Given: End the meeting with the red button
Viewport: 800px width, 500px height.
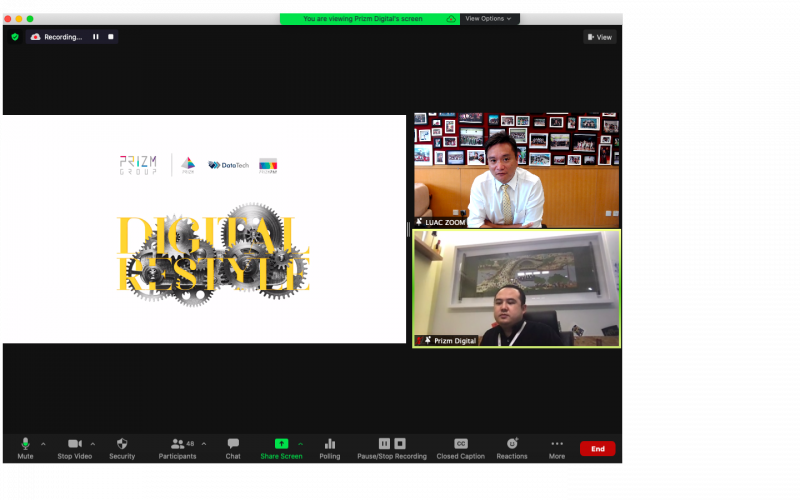Looking at the screenshot, I should coord(597,449).
